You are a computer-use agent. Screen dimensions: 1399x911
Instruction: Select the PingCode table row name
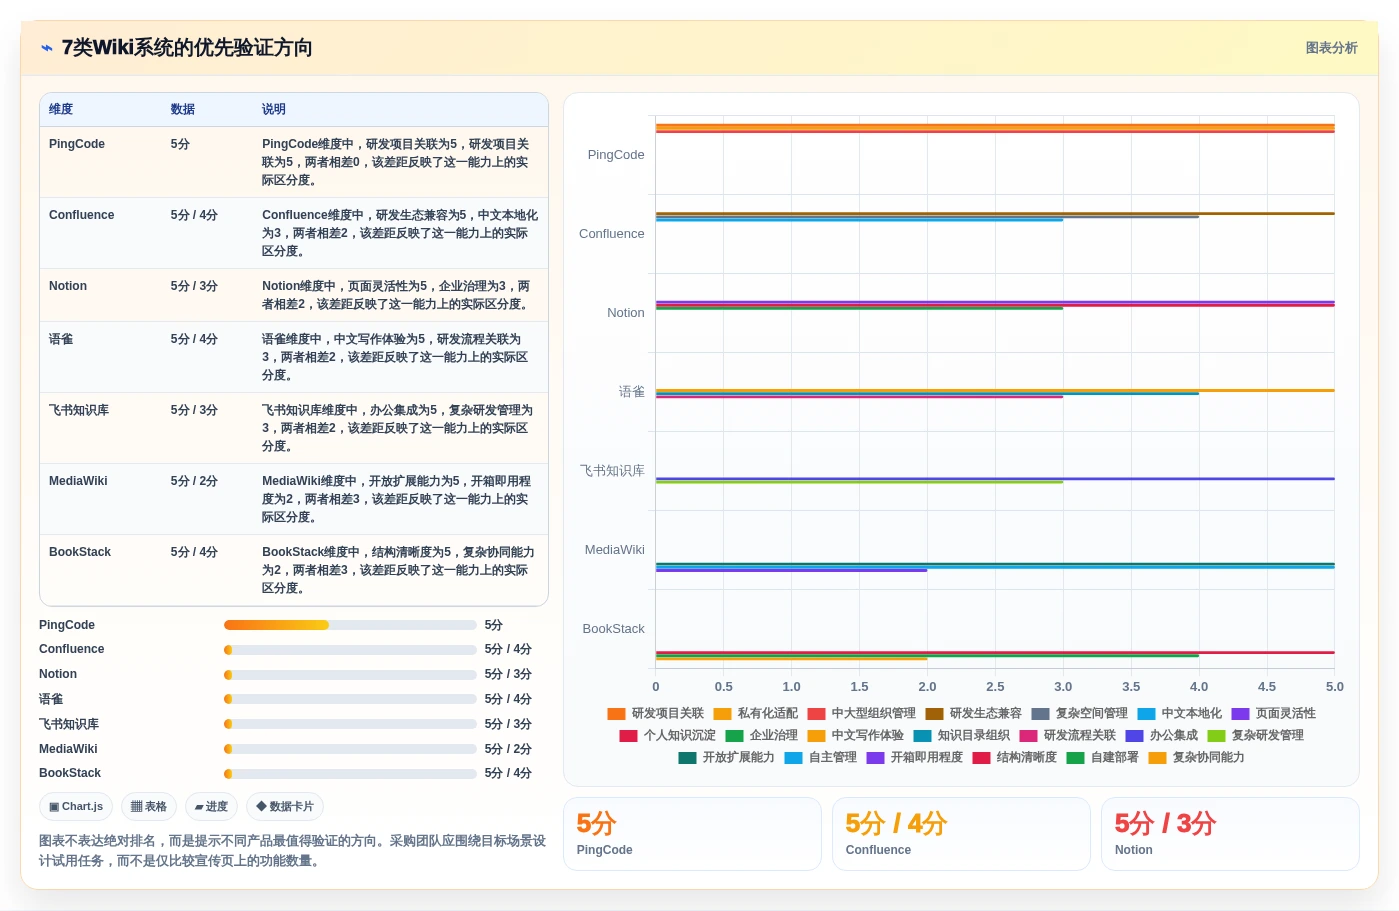77,144
